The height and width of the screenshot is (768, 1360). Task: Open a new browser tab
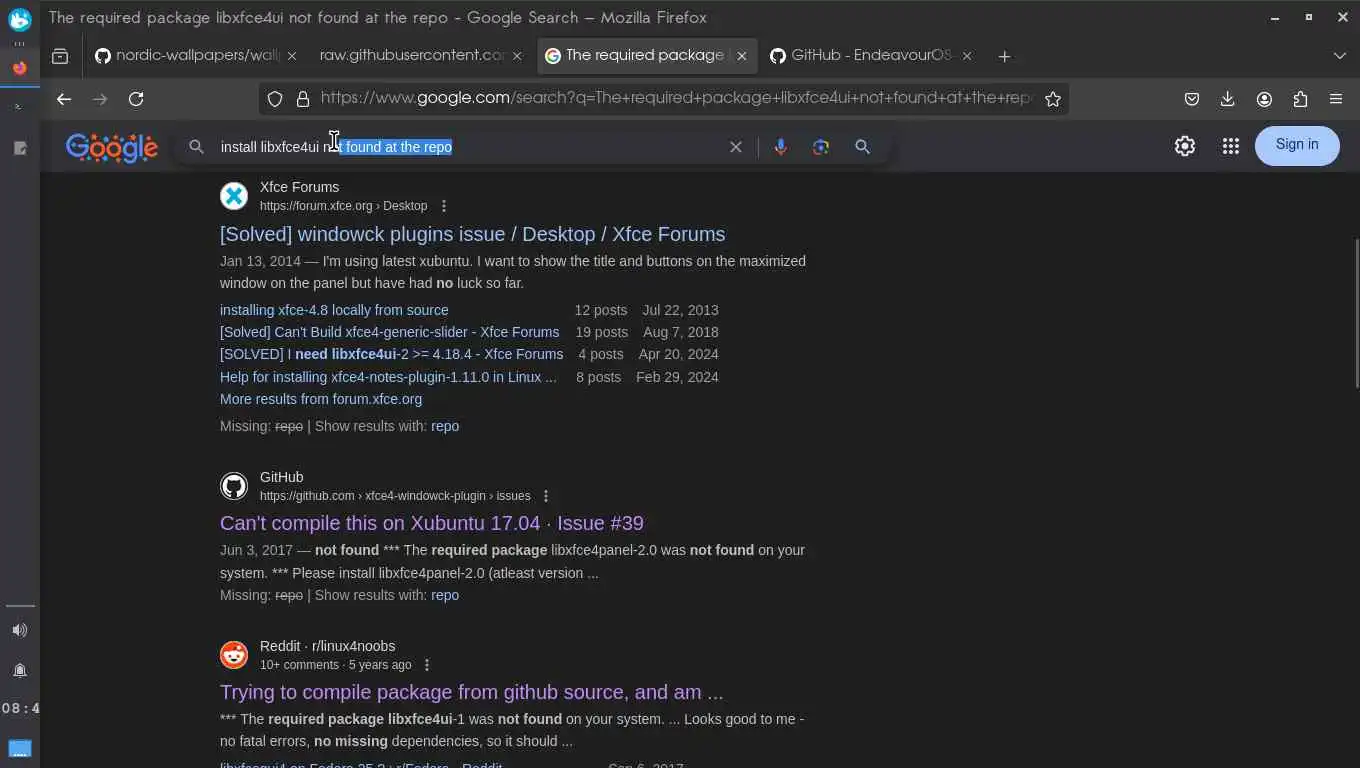click(1004, 56)
